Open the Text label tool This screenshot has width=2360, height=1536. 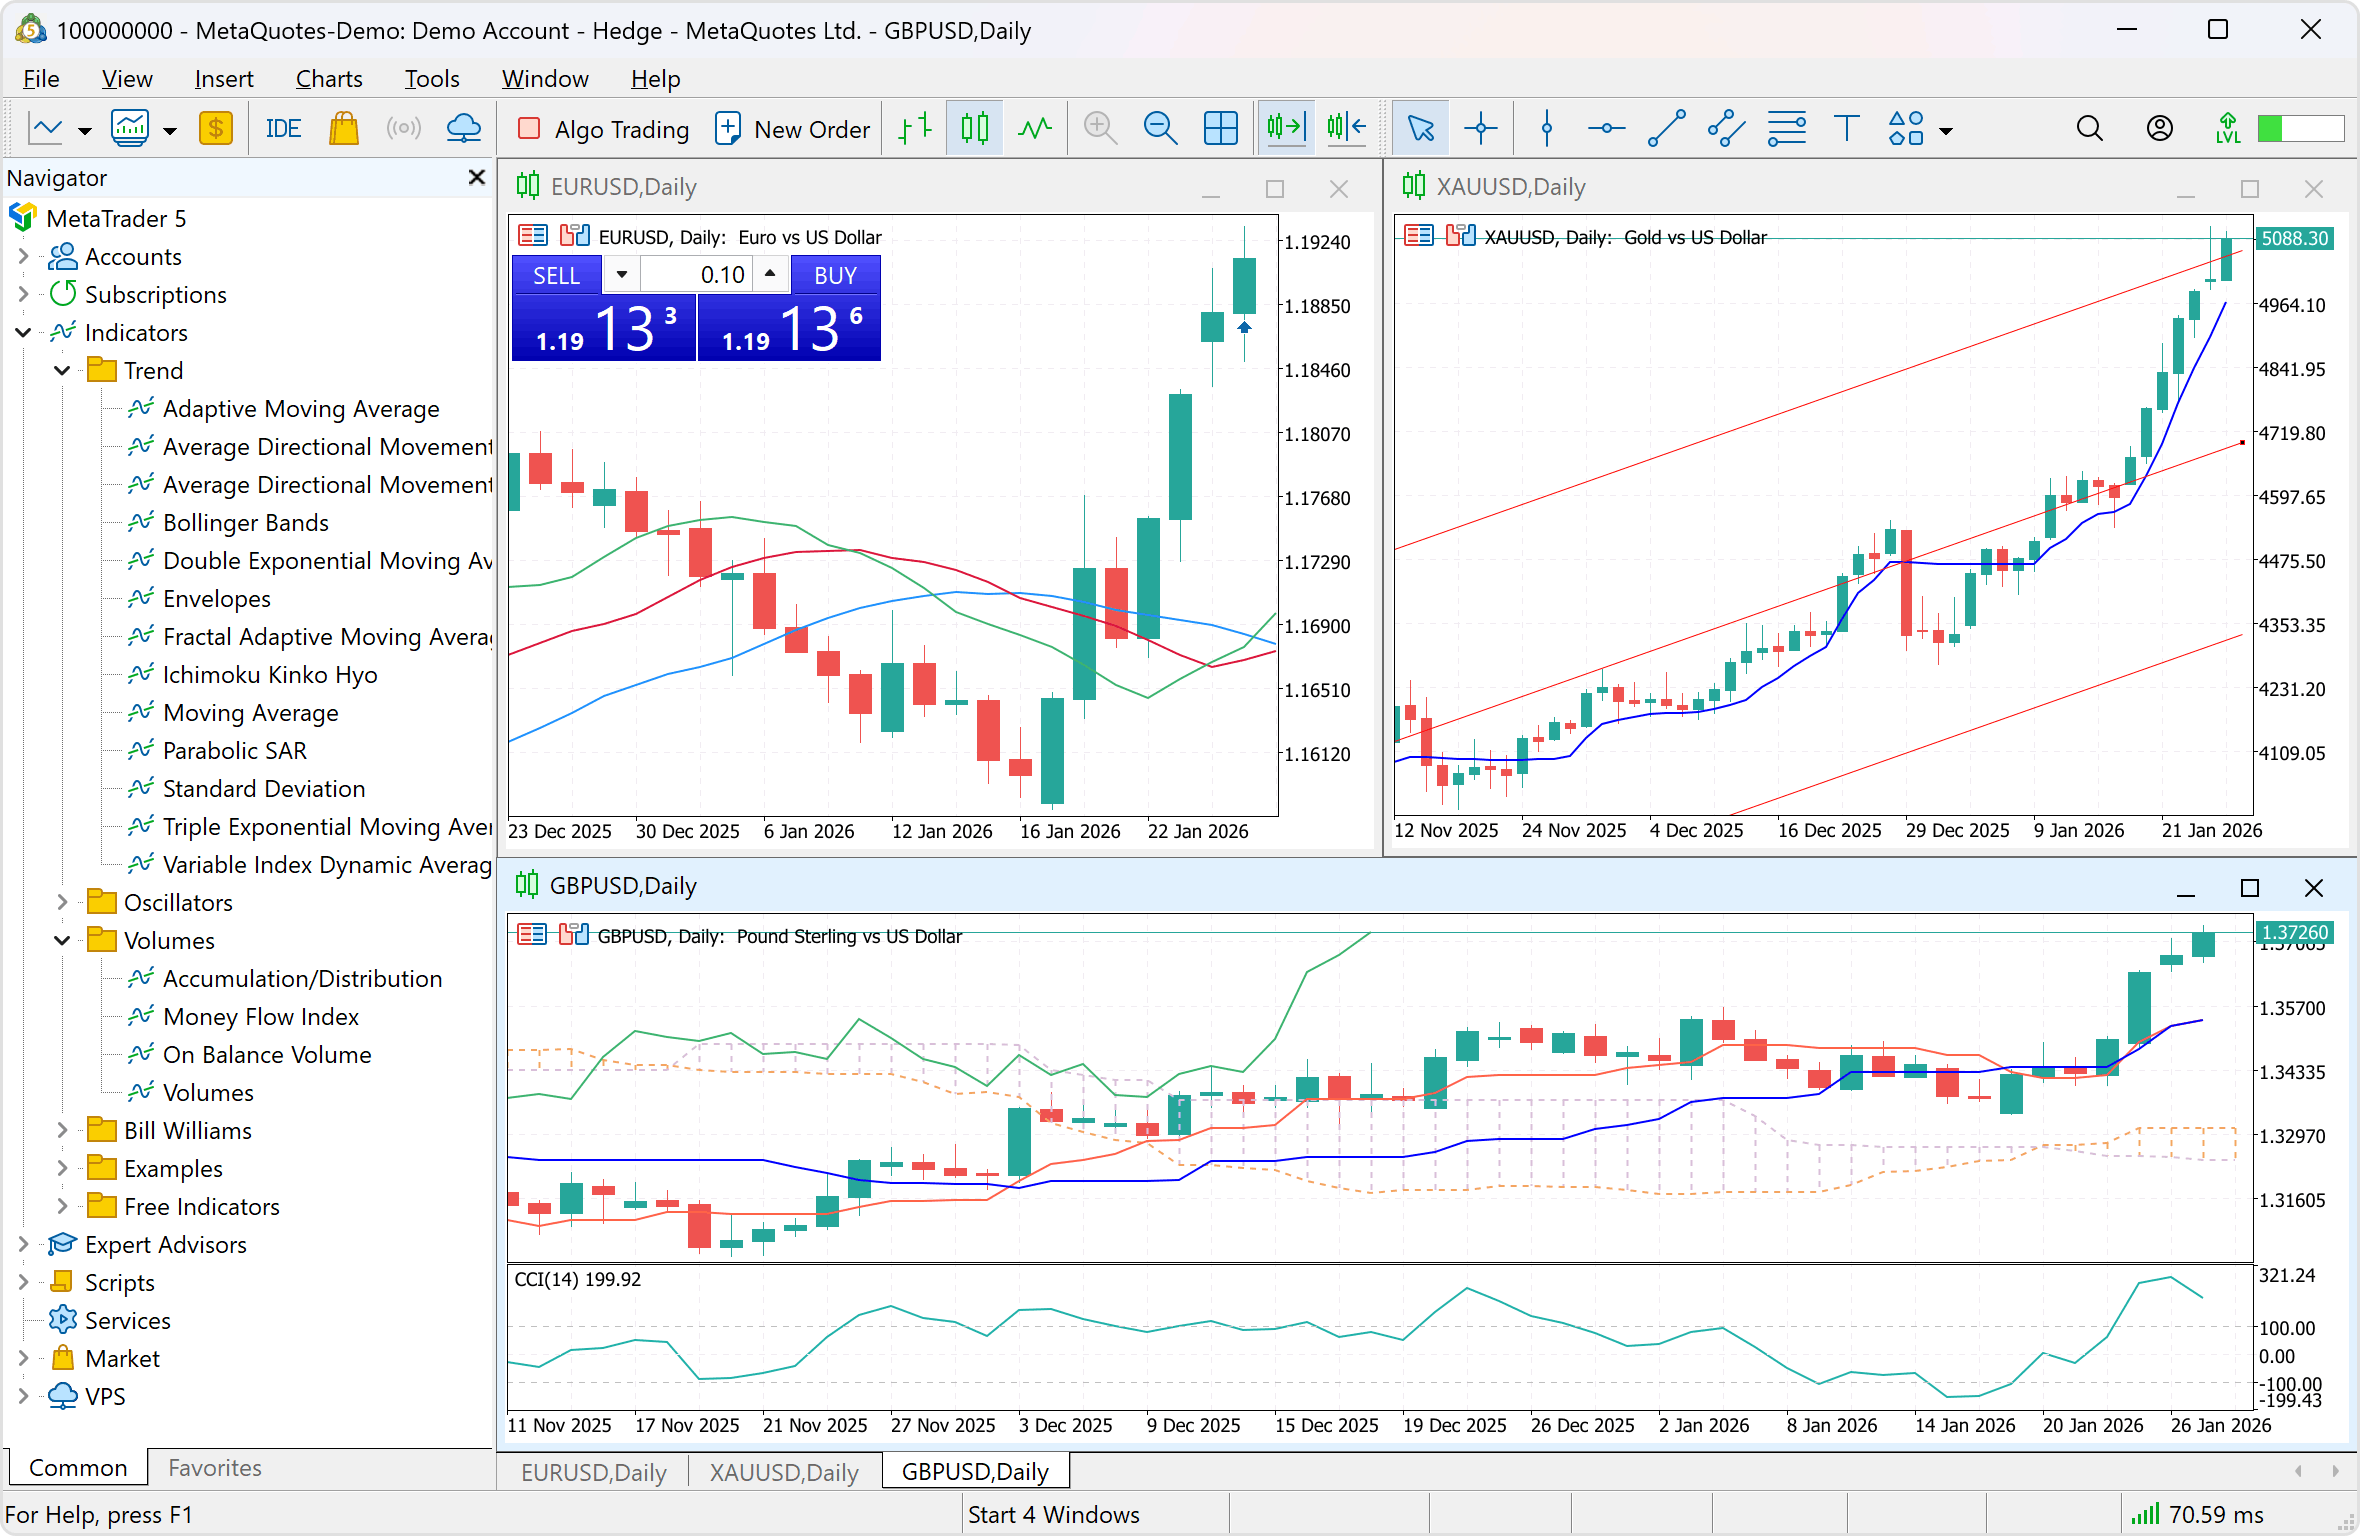pos(1846,129)
